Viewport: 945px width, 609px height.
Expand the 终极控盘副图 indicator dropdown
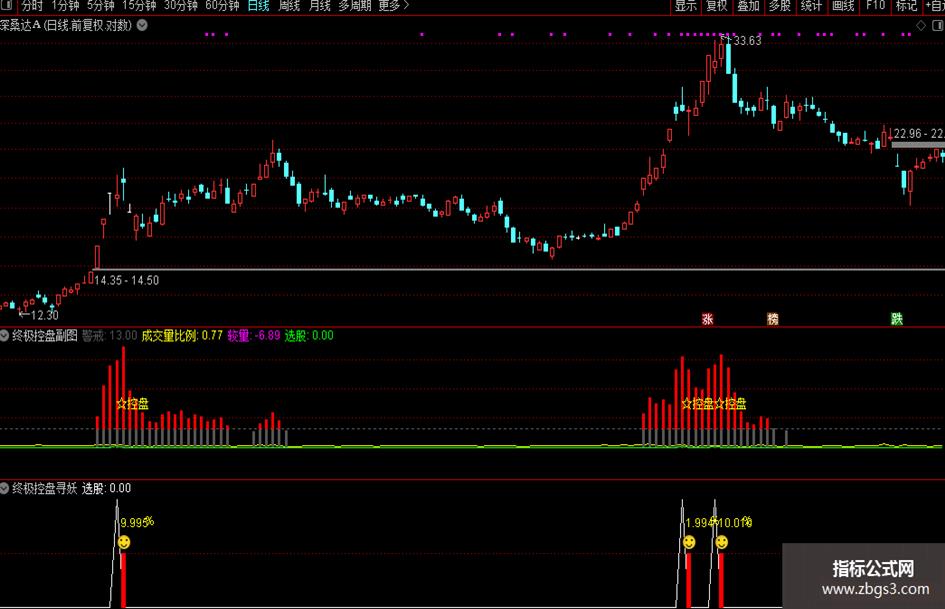[x=4, y=335]
